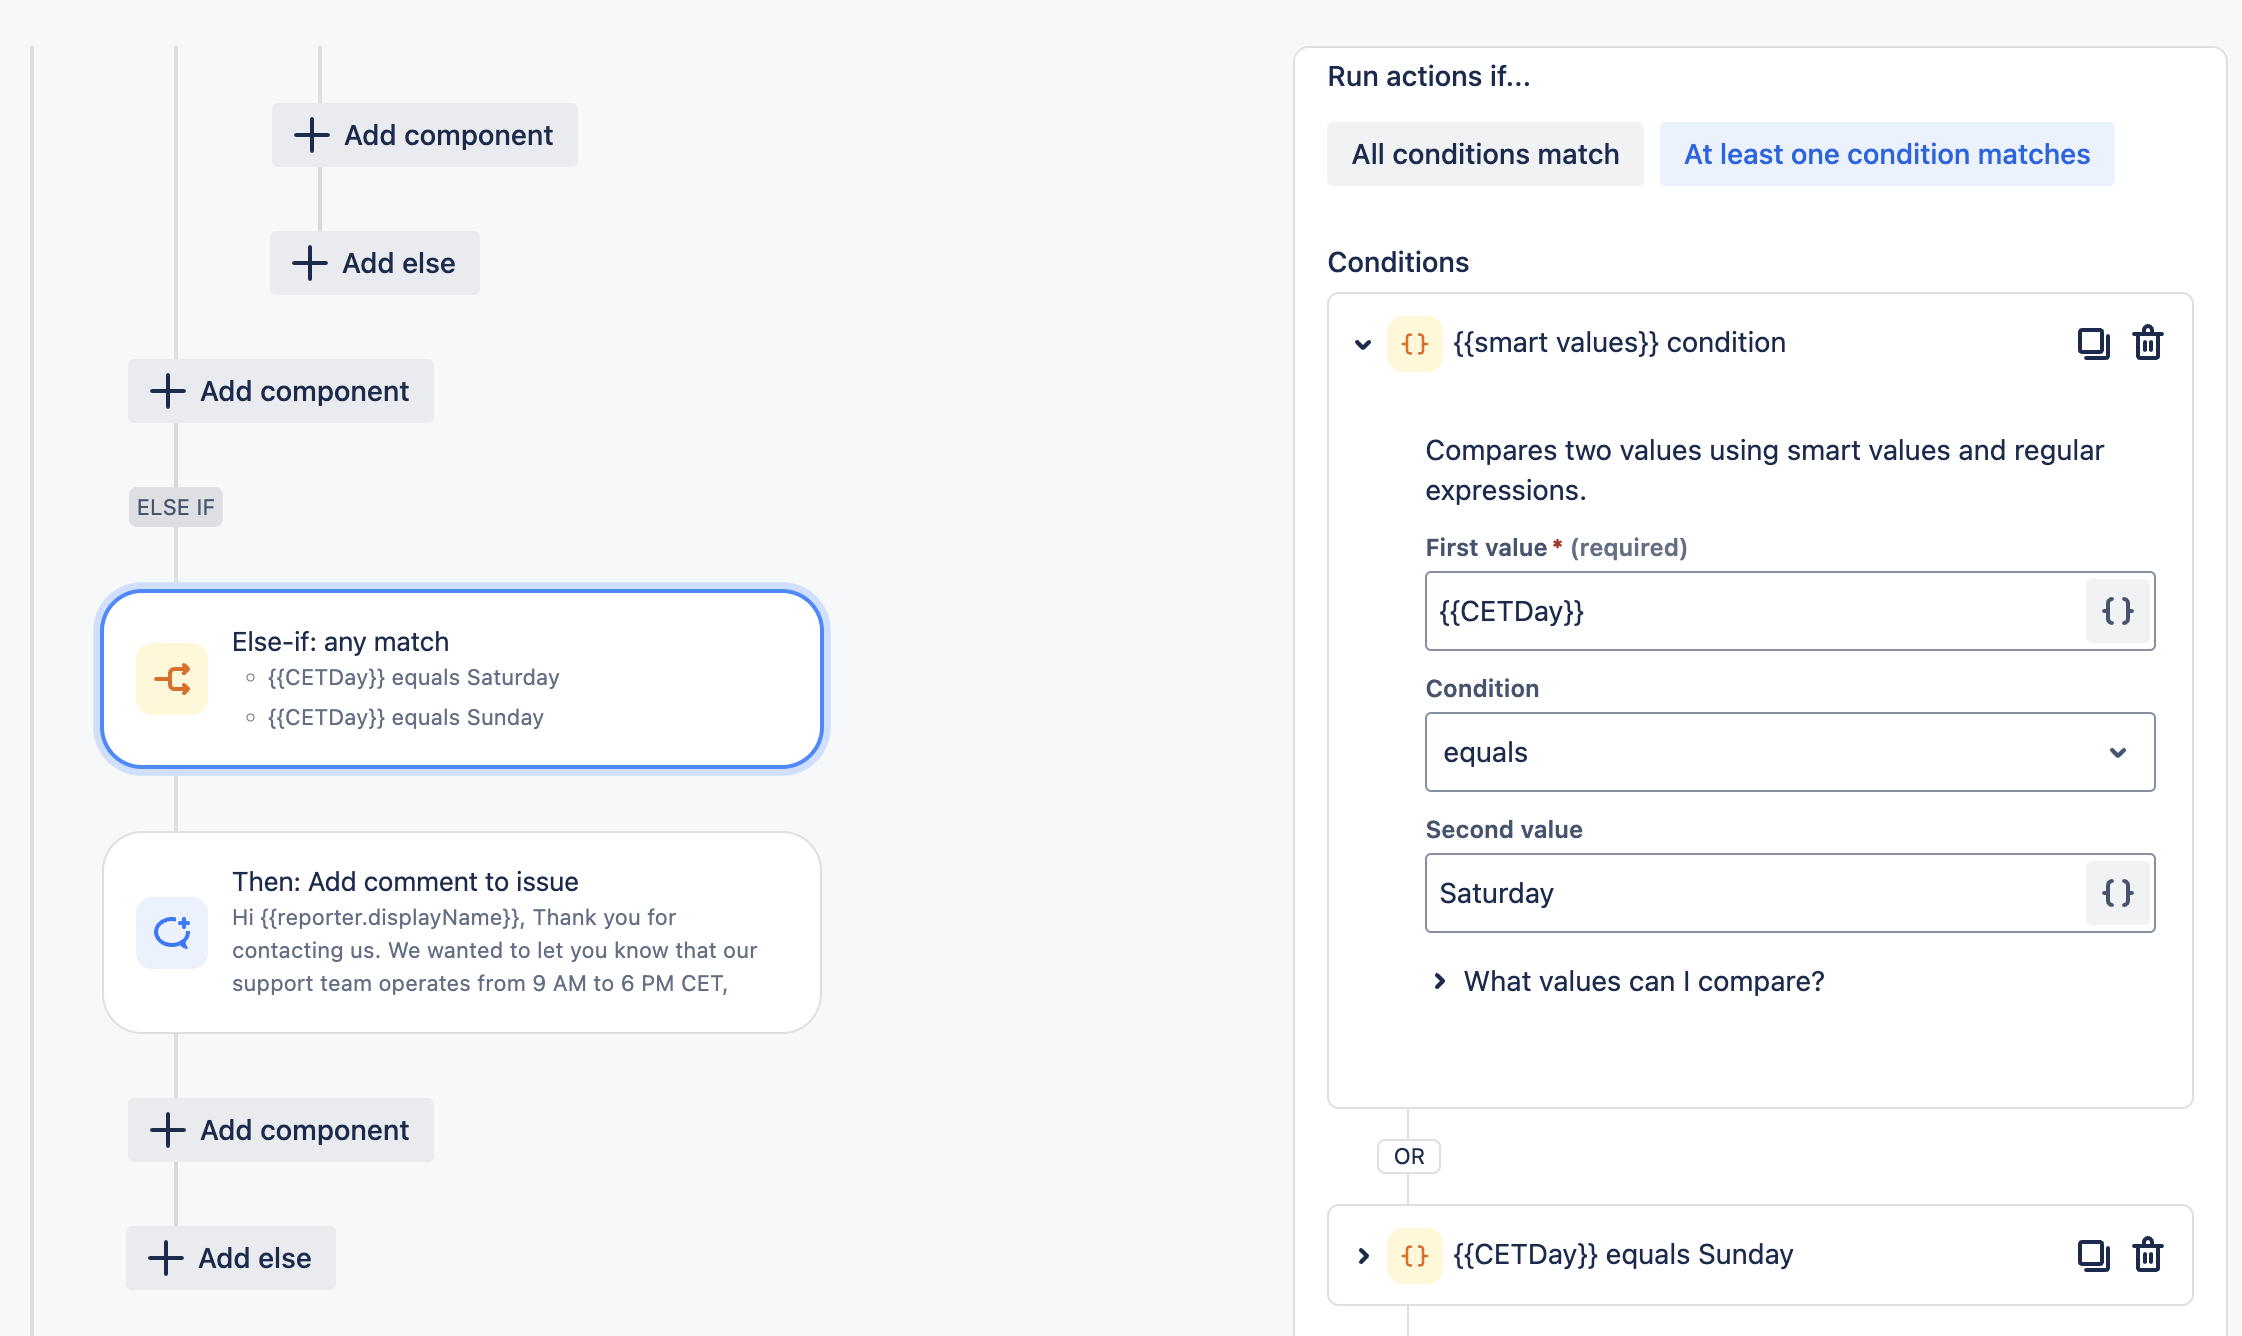Screen dimensions: 2242x1336
Task: Duplicate the smart values condition
Action: point(2092,343)
